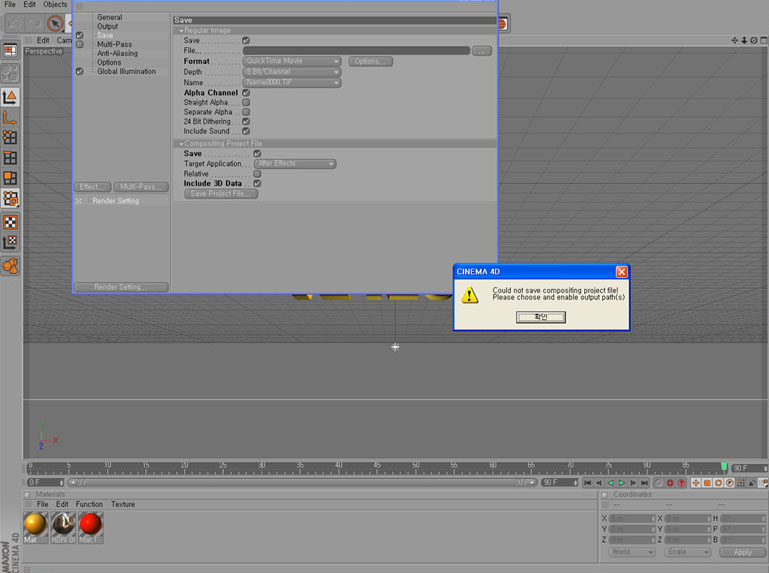Select the General render settings page
Image resolution: width=769 pixels, height=573 pixels.
click(x=109, y=17)
